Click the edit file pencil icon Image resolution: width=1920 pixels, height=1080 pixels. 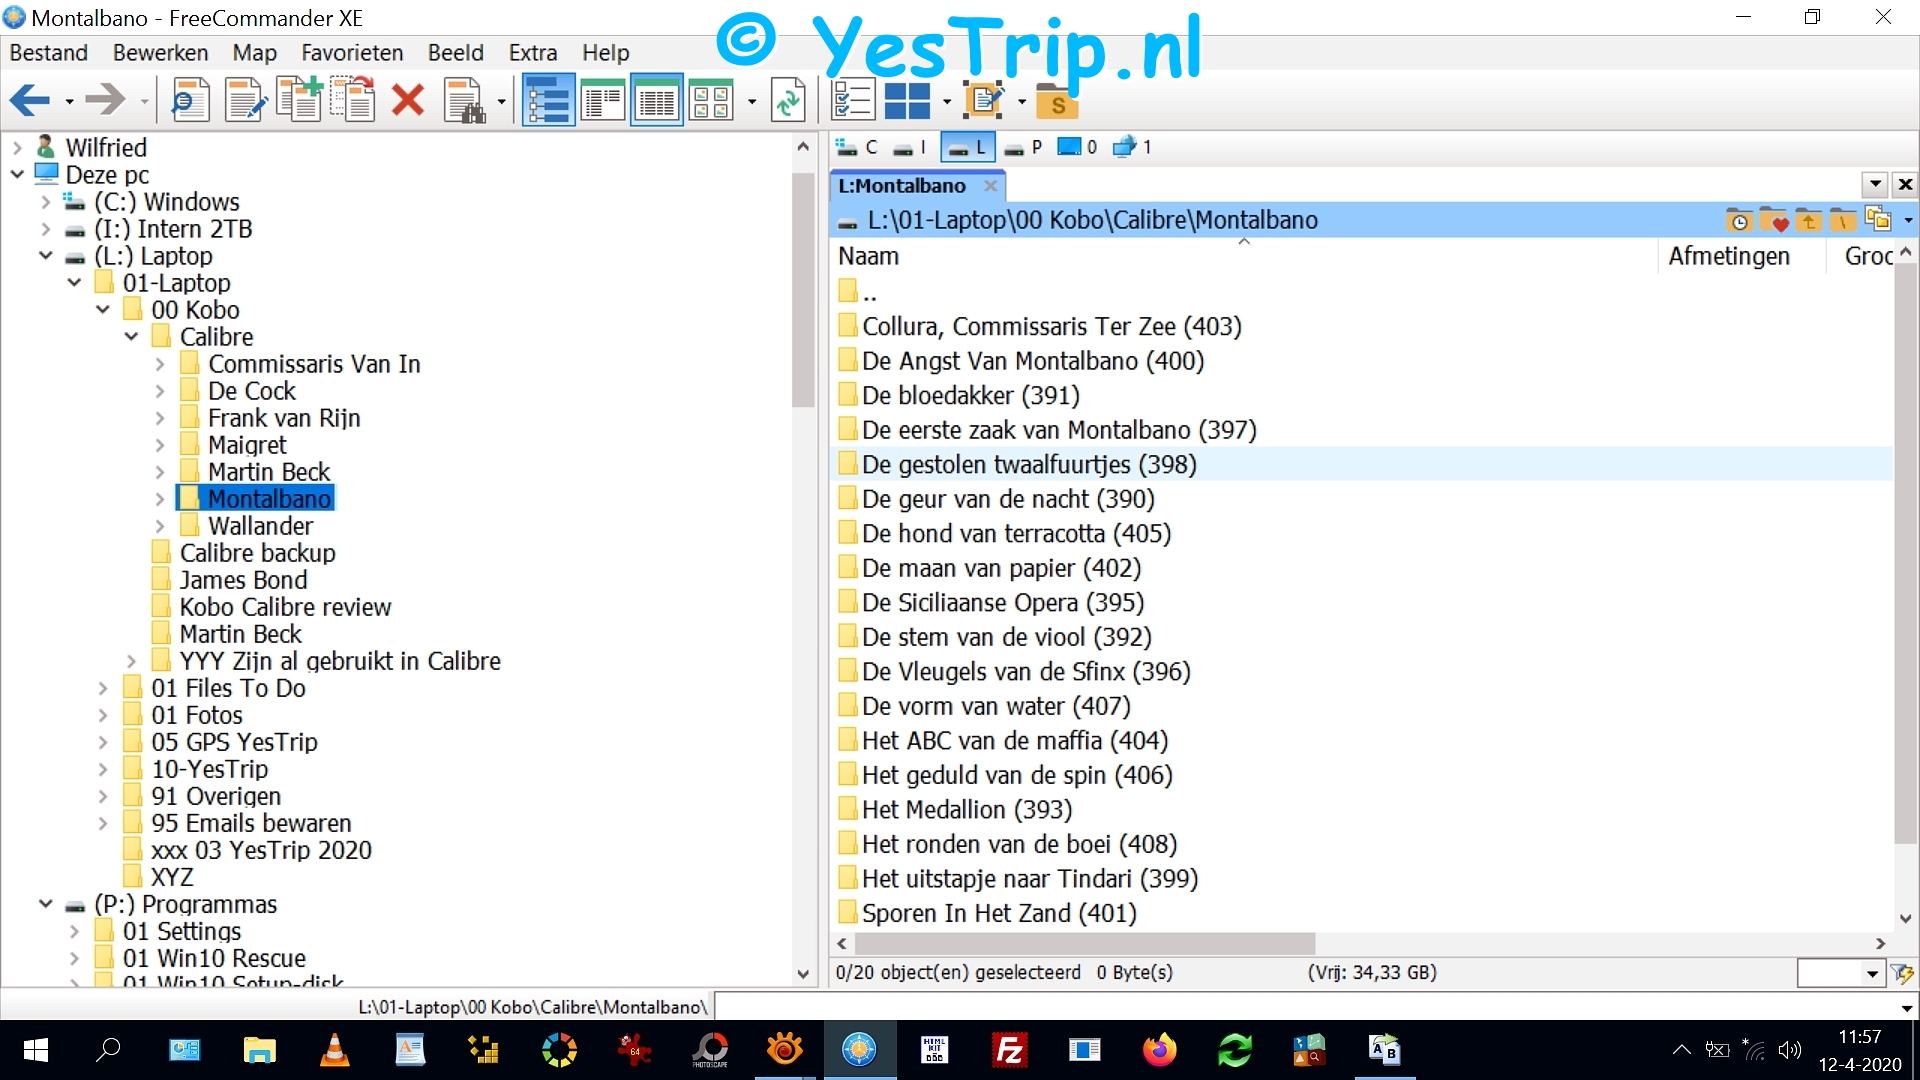[x=245, y=100]
